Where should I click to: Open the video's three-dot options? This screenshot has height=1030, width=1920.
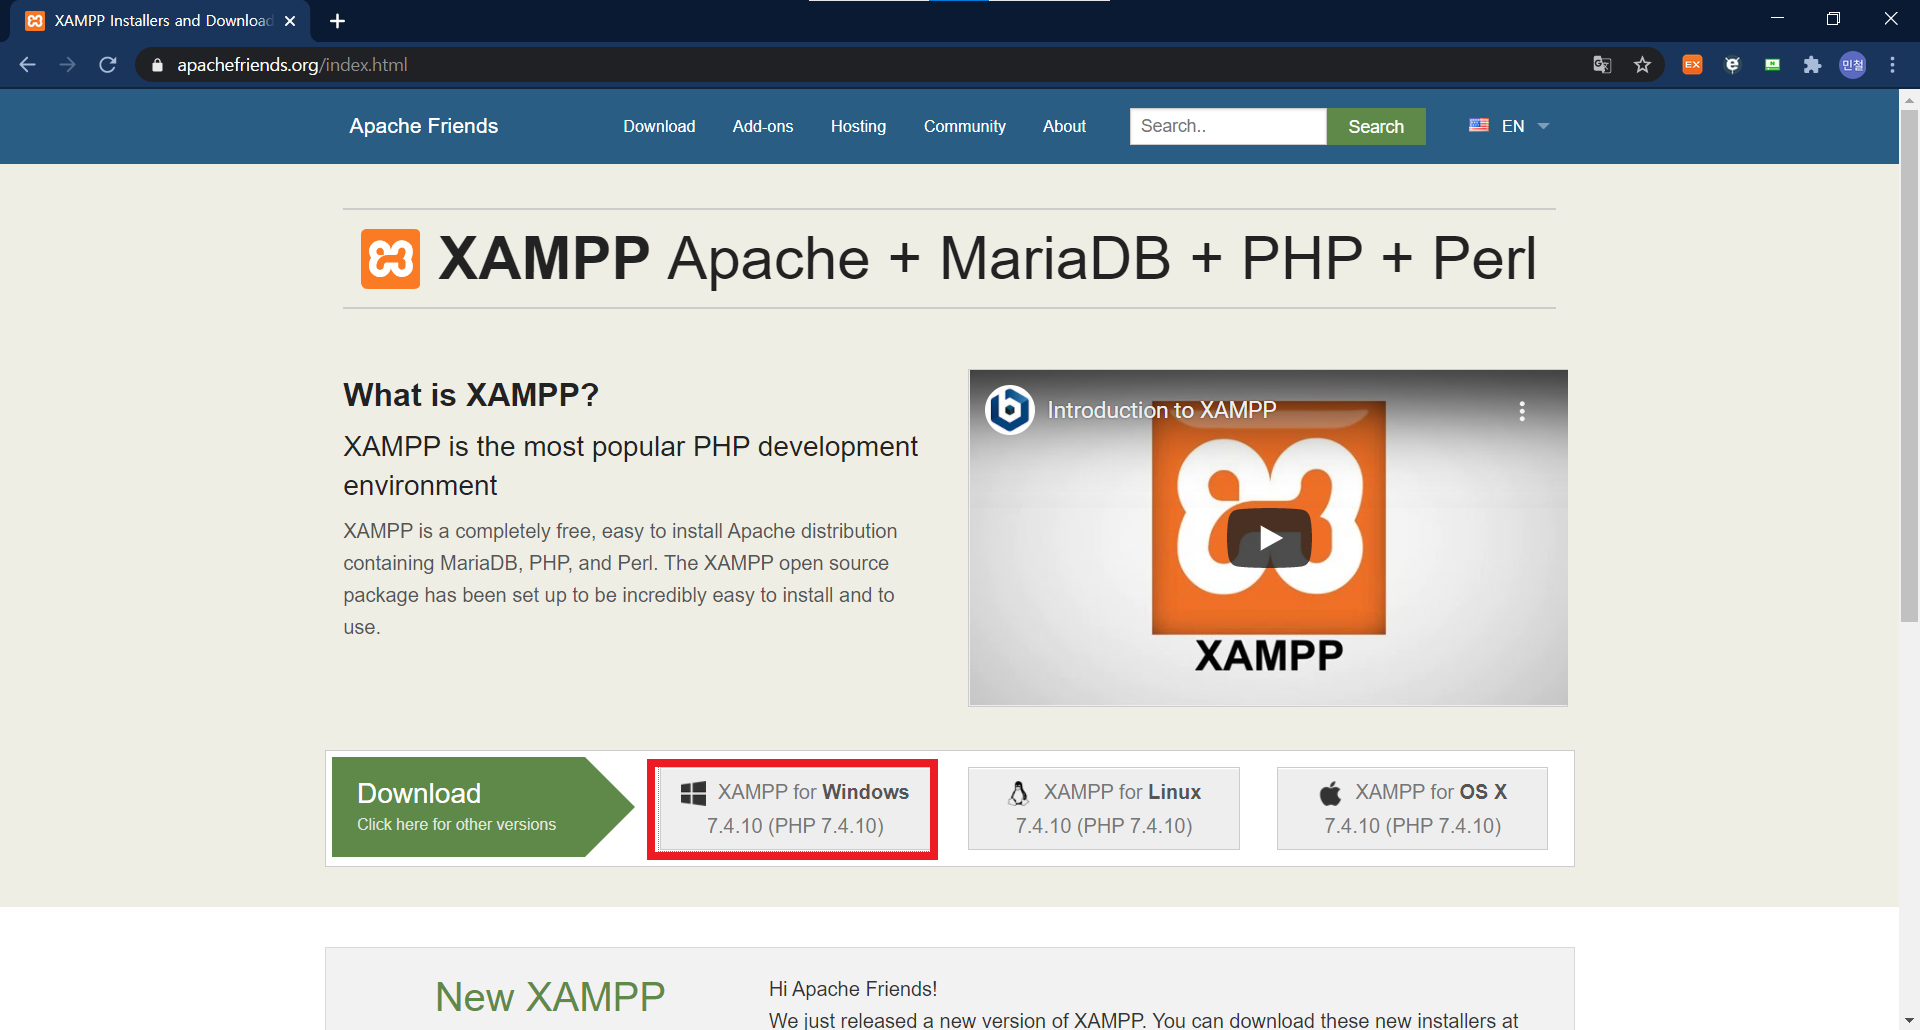[x=1522, y=411]
